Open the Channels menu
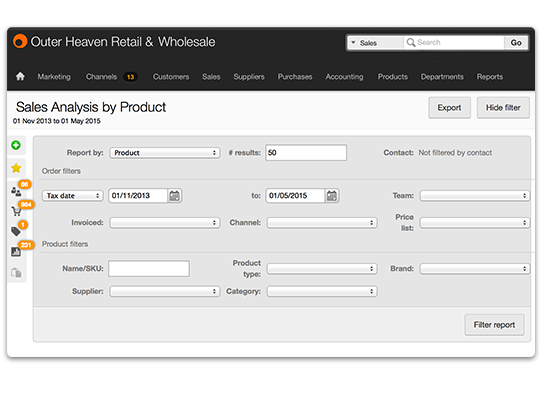543x393 pixels. point(101,77)
